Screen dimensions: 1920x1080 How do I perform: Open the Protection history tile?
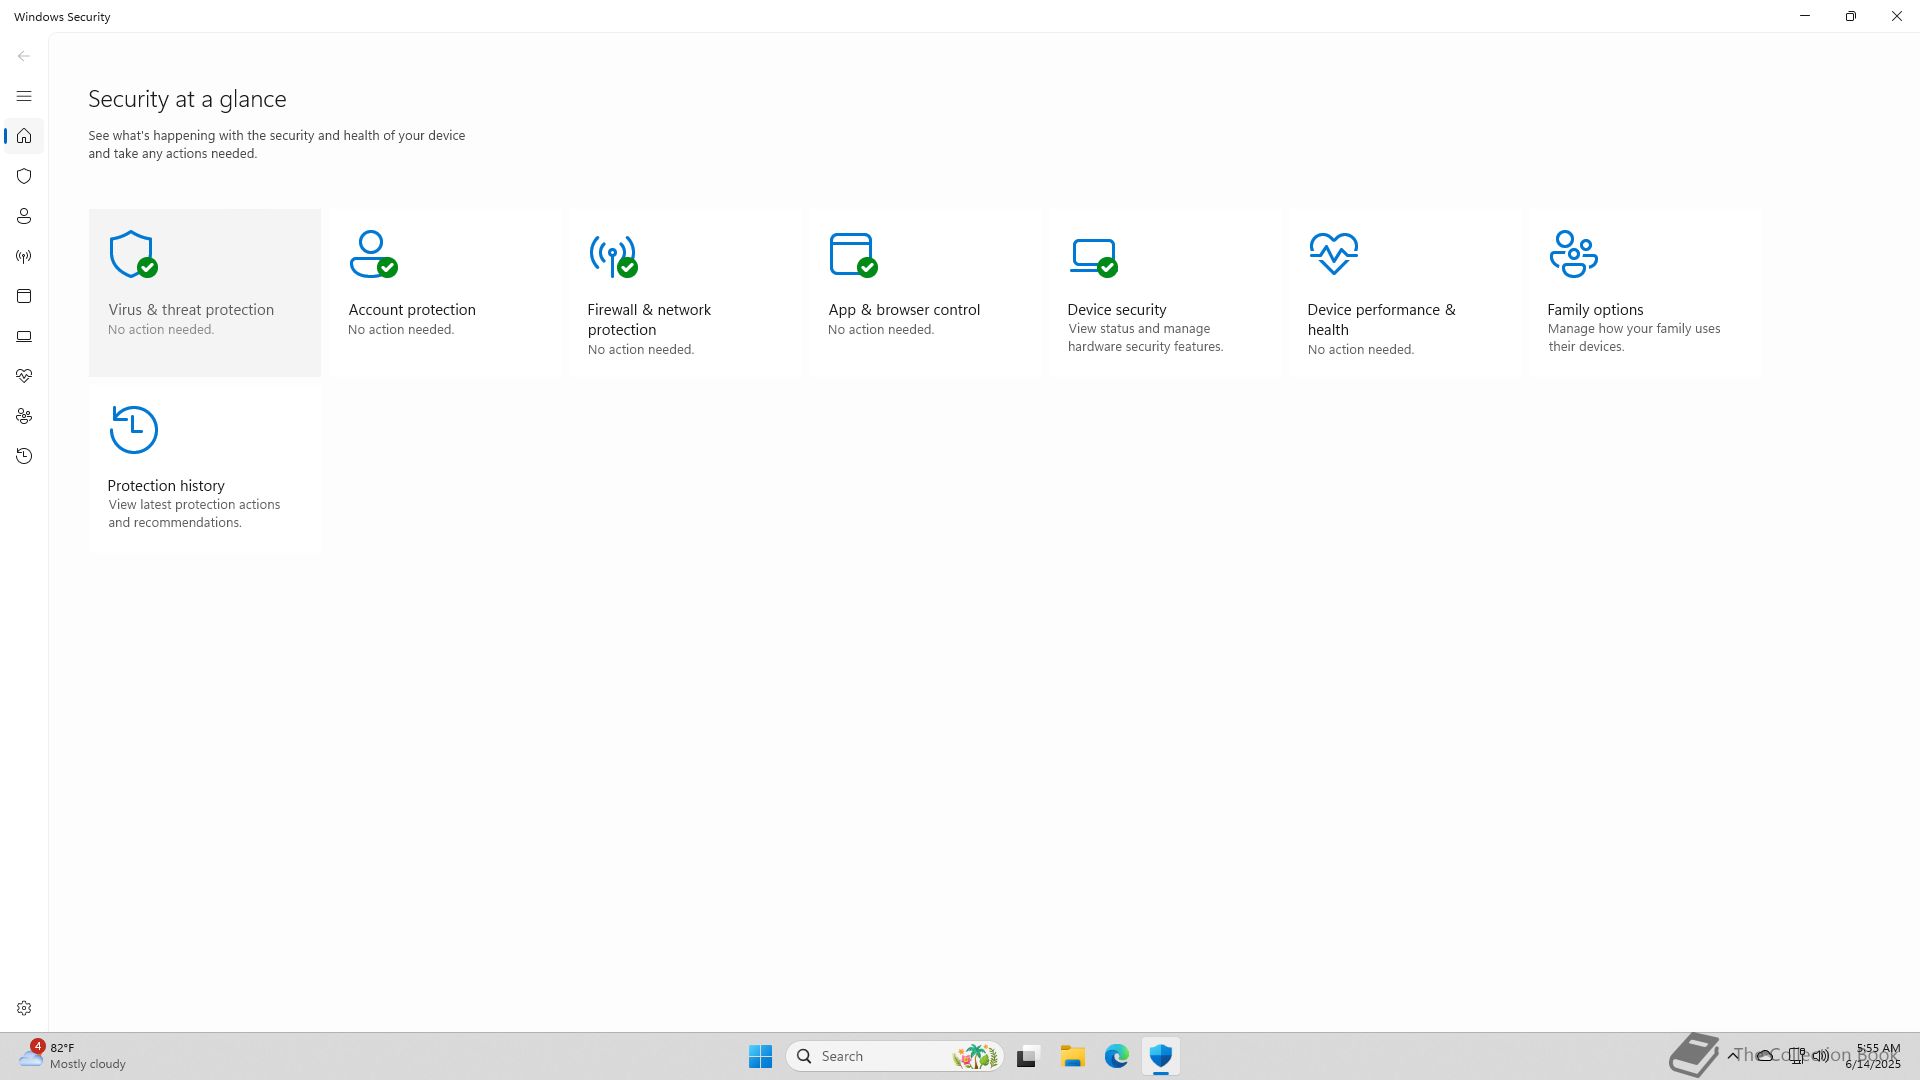click(x=204, y=468)
